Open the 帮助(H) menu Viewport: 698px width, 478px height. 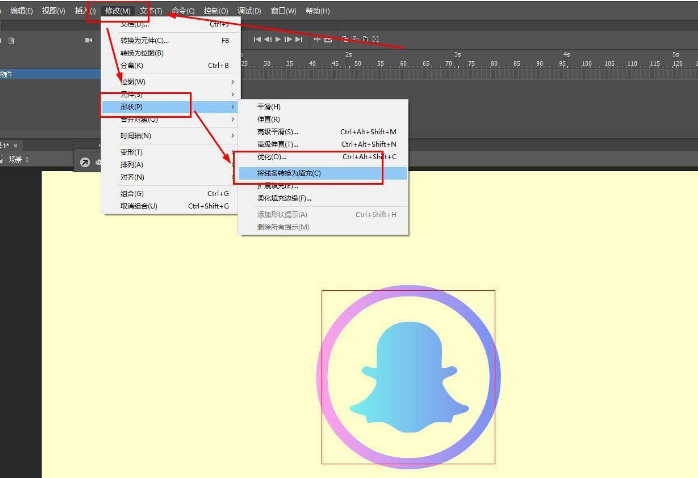click(x=318, y=11)
